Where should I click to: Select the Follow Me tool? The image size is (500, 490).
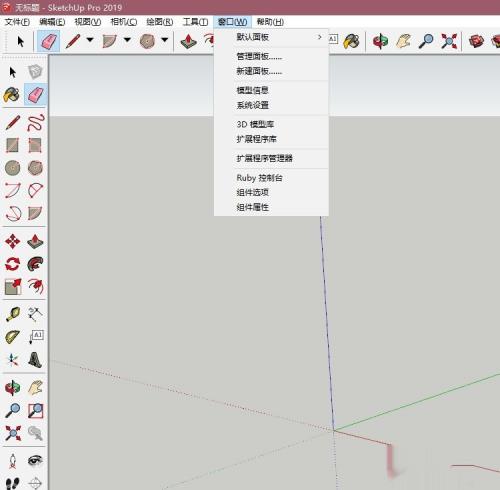[35, 264]
